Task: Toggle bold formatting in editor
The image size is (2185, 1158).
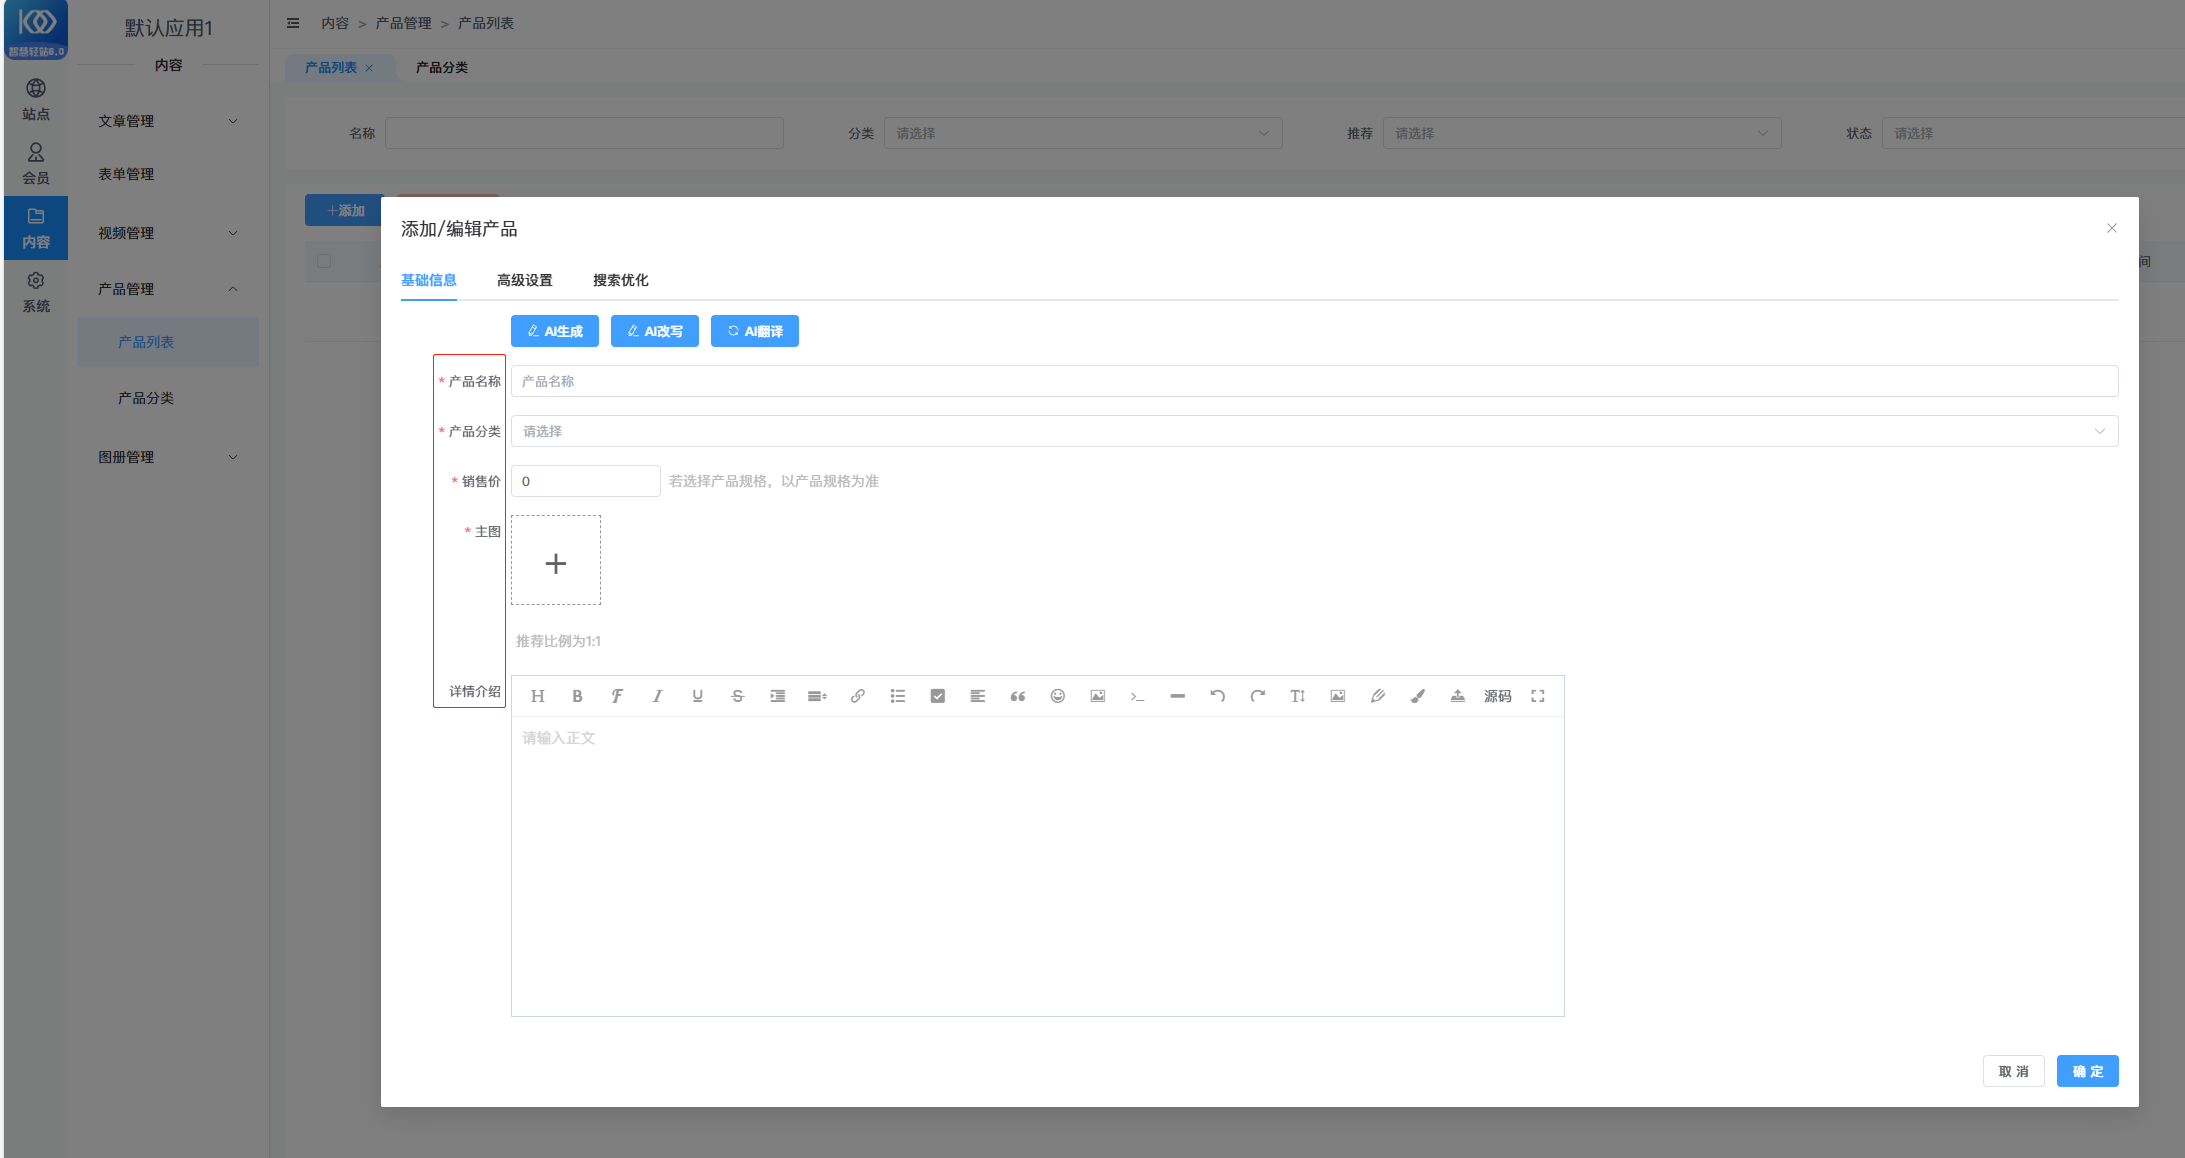Action: click(577, 696)
